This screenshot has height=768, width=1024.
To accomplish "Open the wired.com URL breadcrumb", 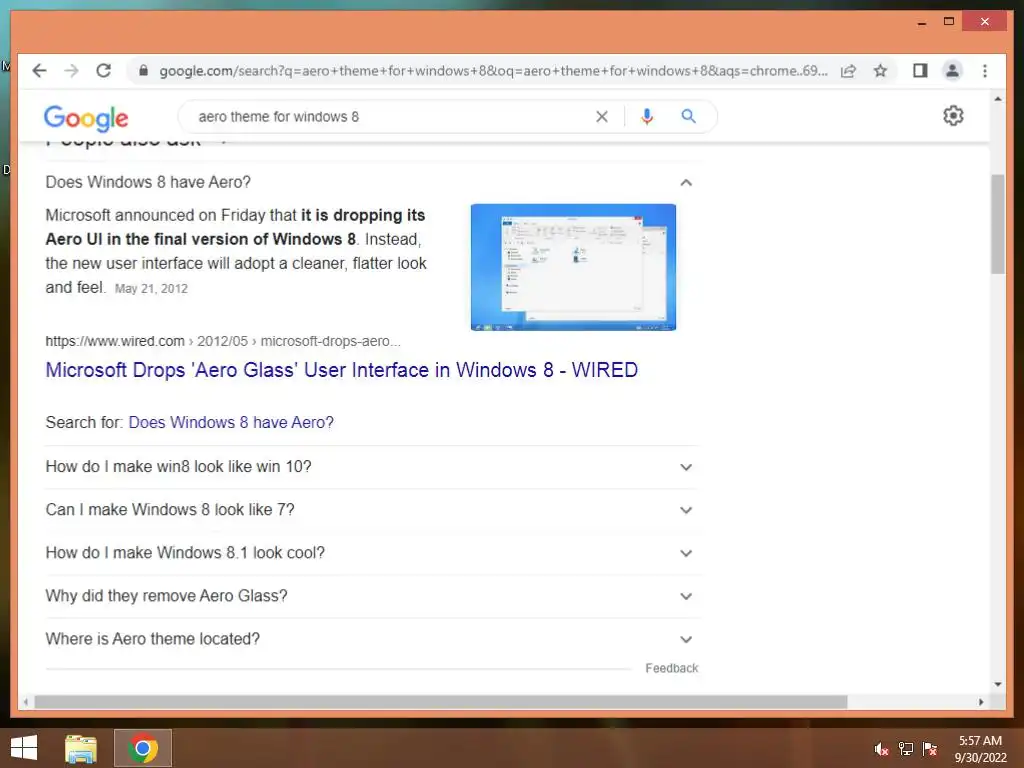I will click(223, 342).
